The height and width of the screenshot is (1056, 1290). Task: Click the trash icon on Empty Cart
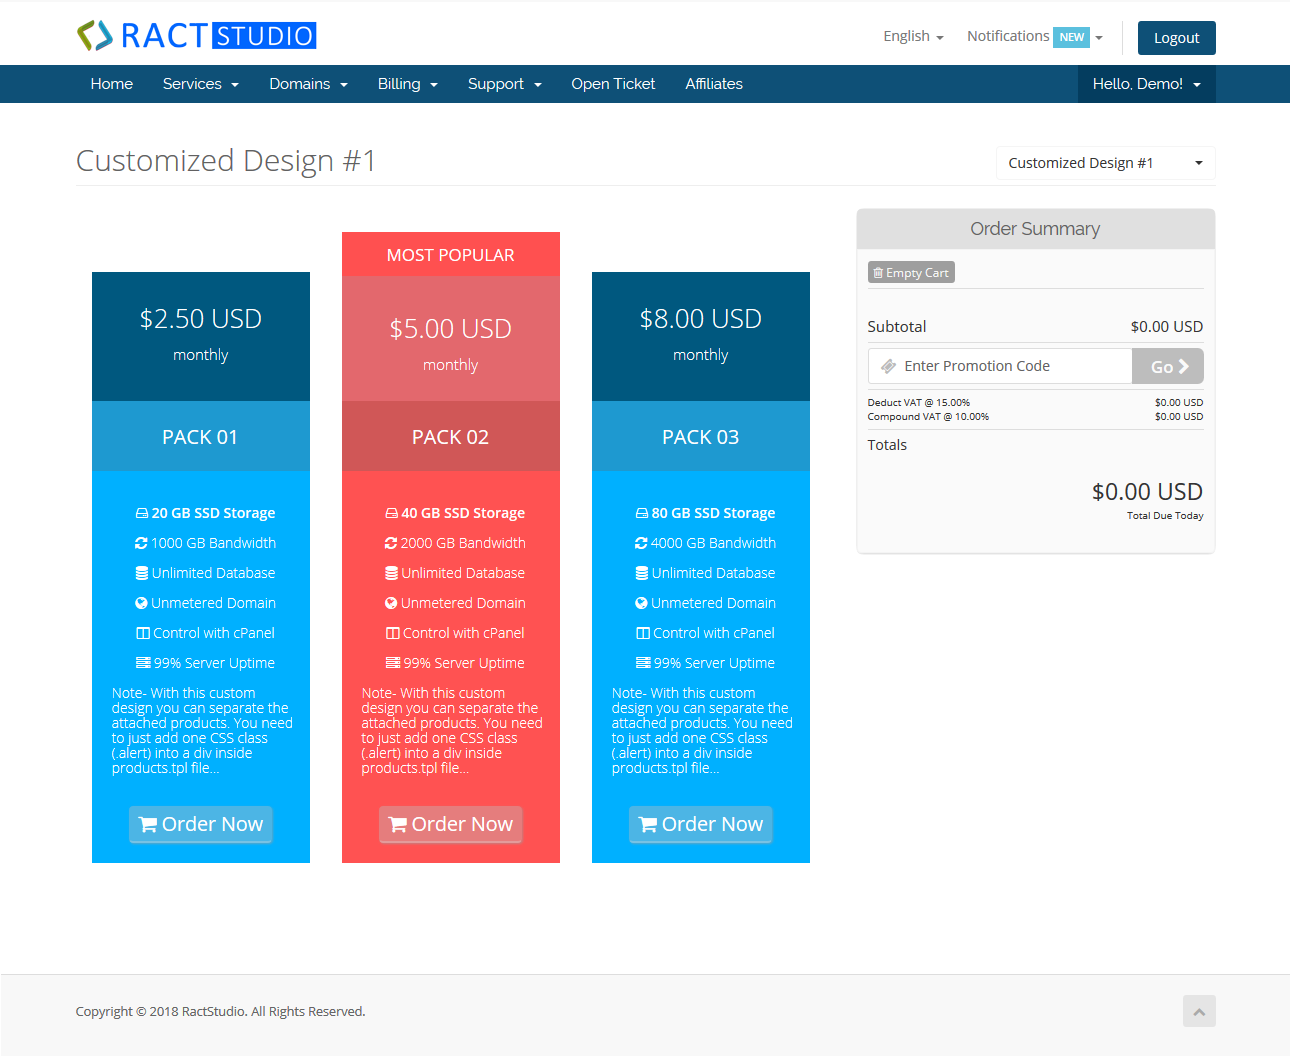[879, 271]
